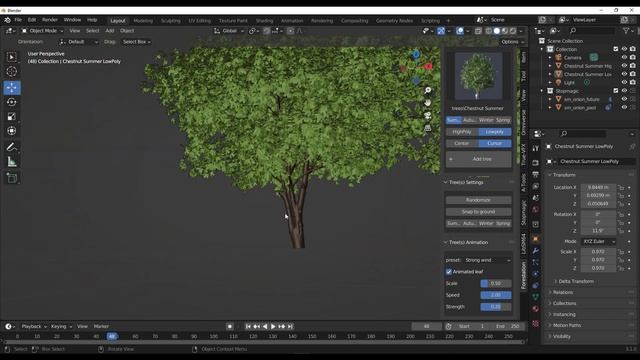Expand the Relations panel

coord(562,292)
